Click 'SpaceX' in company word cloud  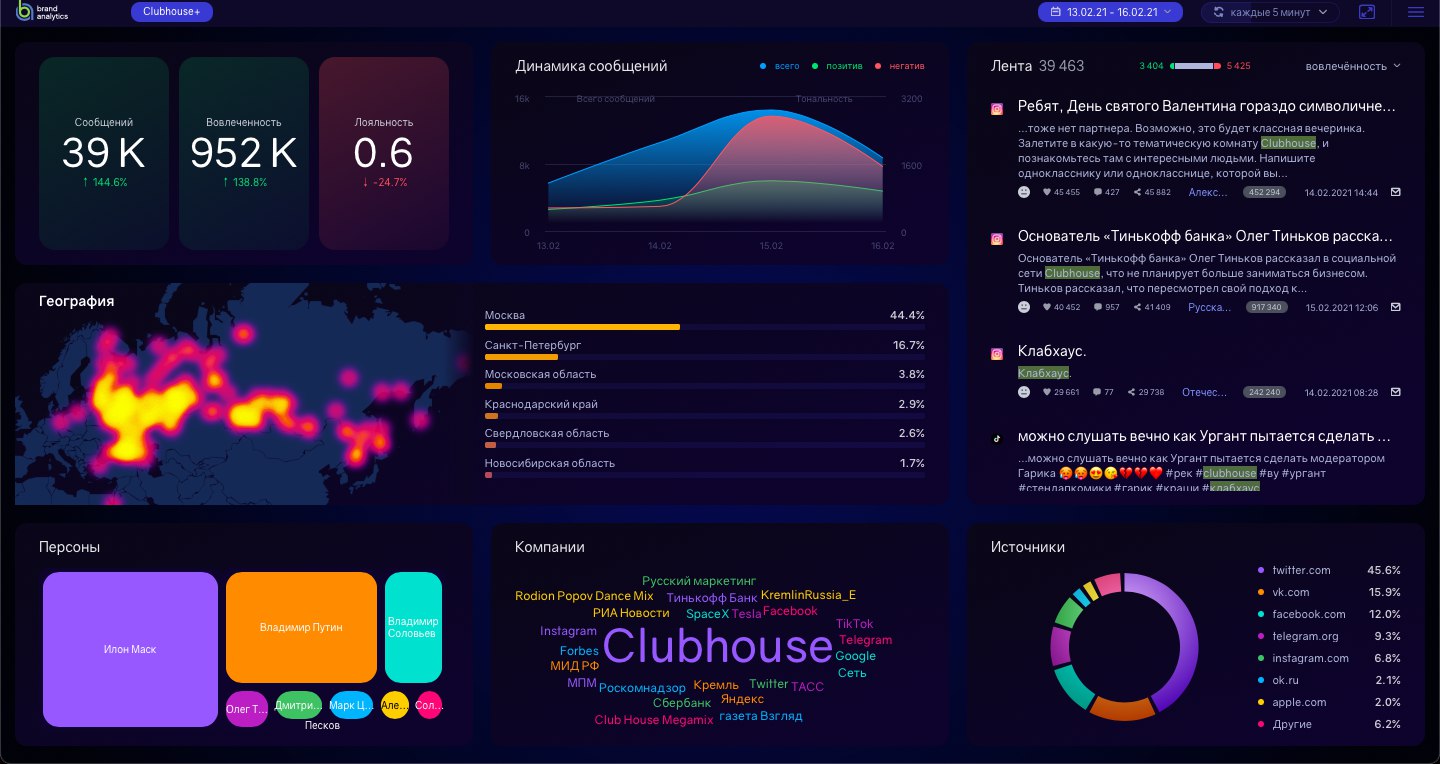pos(707,614)
